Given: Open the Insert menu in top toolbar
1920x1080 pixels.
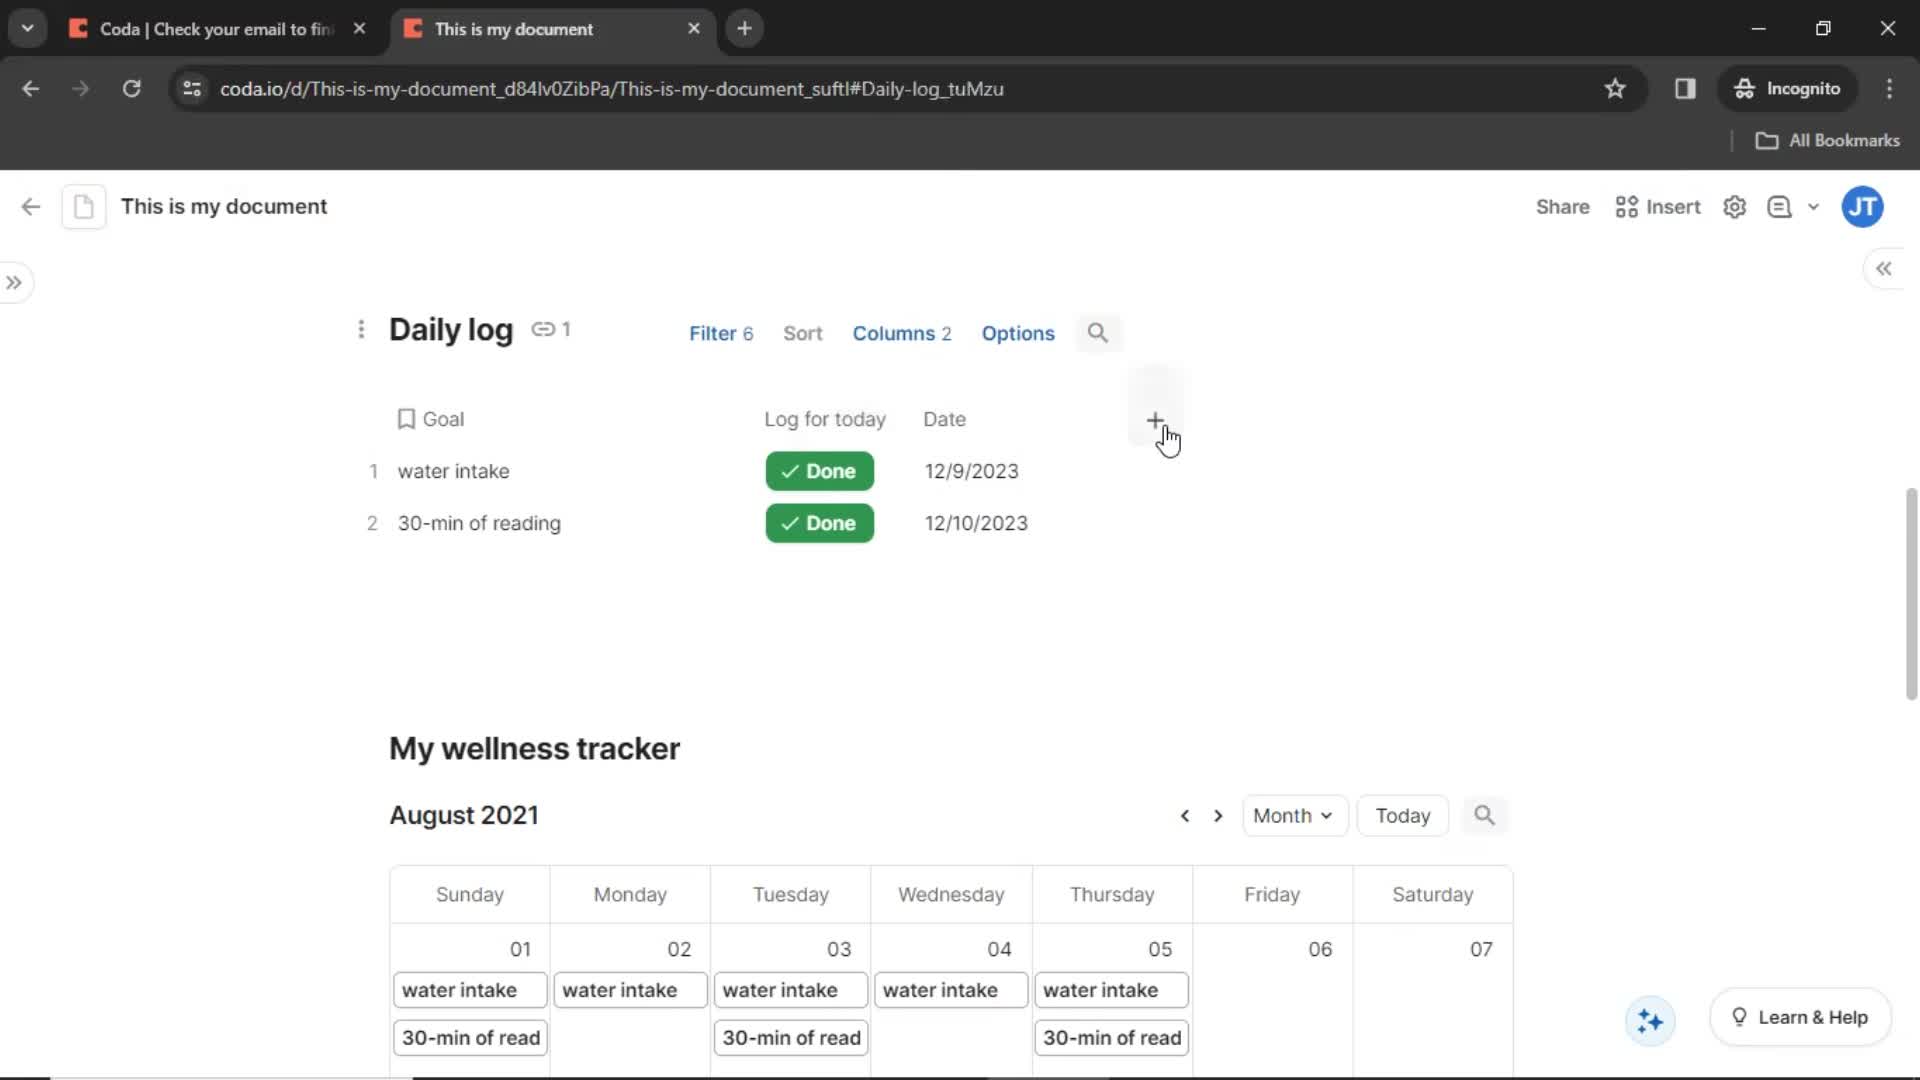Looking at the screenshot, I should point(1659,206).
